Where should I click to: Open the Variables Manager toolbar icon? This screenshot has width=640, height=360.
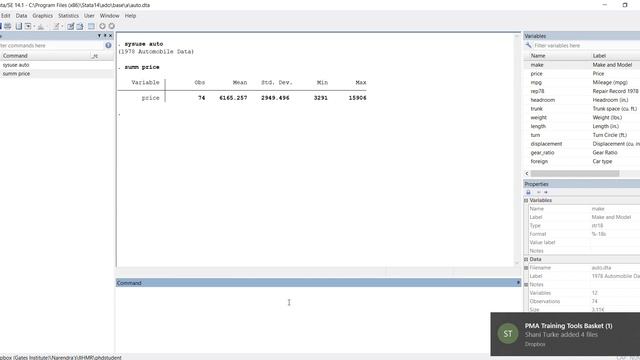pos(91,26)
